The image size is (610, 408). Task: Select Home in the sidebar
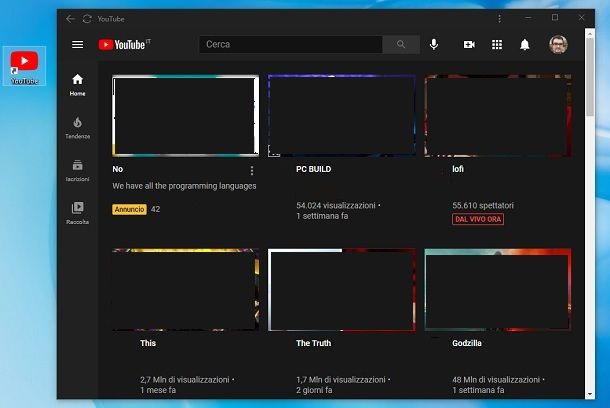point(77,85)
